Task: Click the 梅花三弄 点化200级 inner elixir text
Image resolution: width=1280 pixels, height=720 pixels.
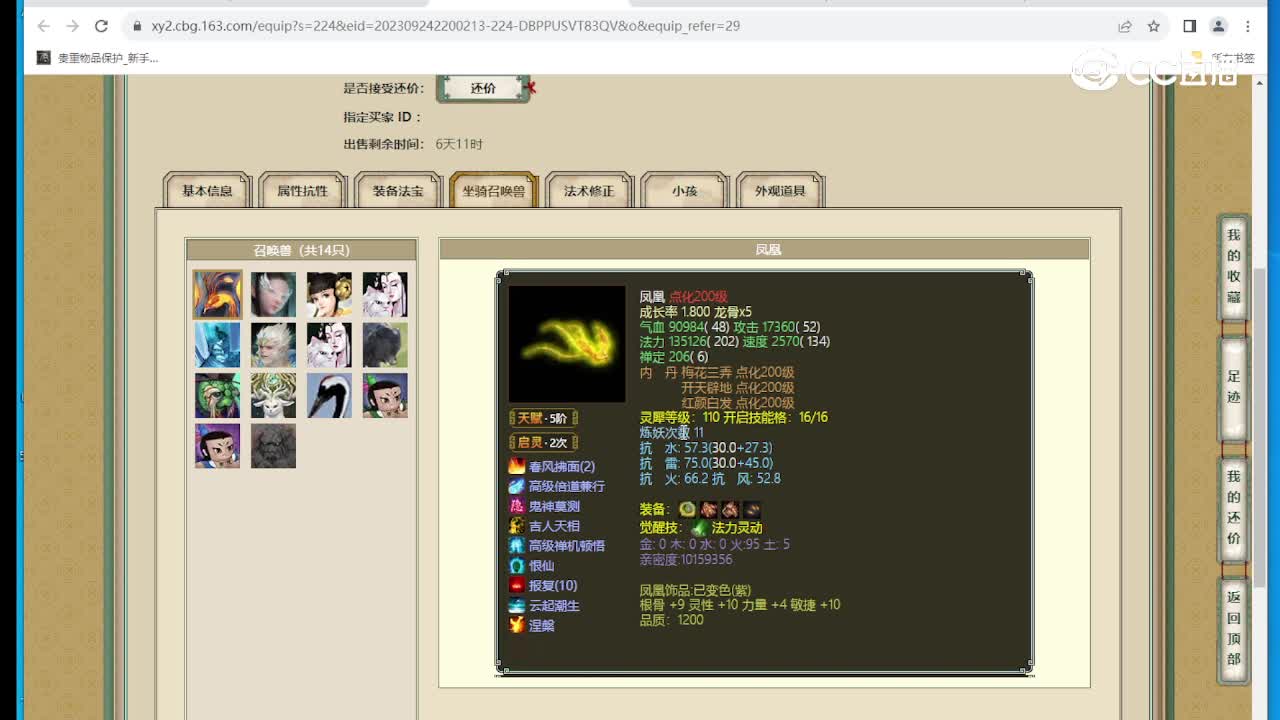Action: (x=738, y=372)
